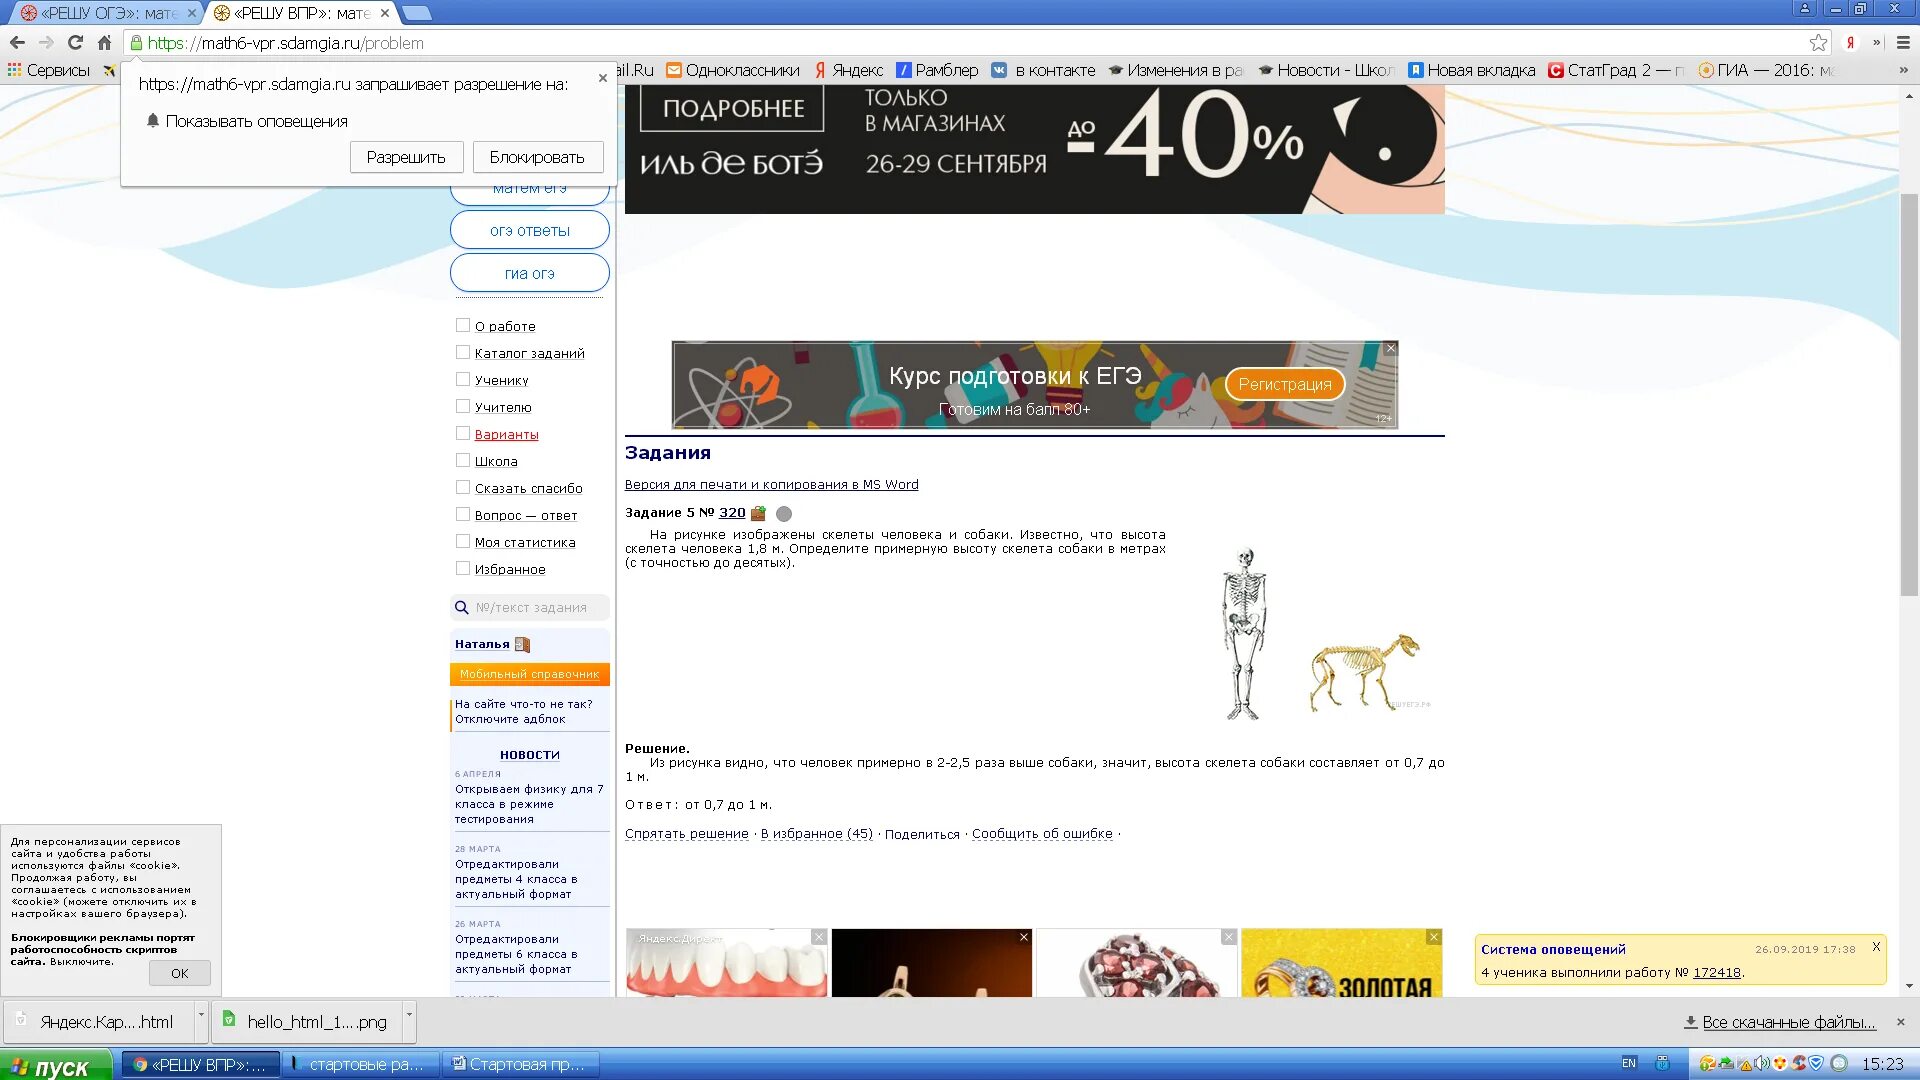This screenshot has height=1080, width=1920.
Task: Check box beside Моя статистика
Action: click(x=463, y=541)
